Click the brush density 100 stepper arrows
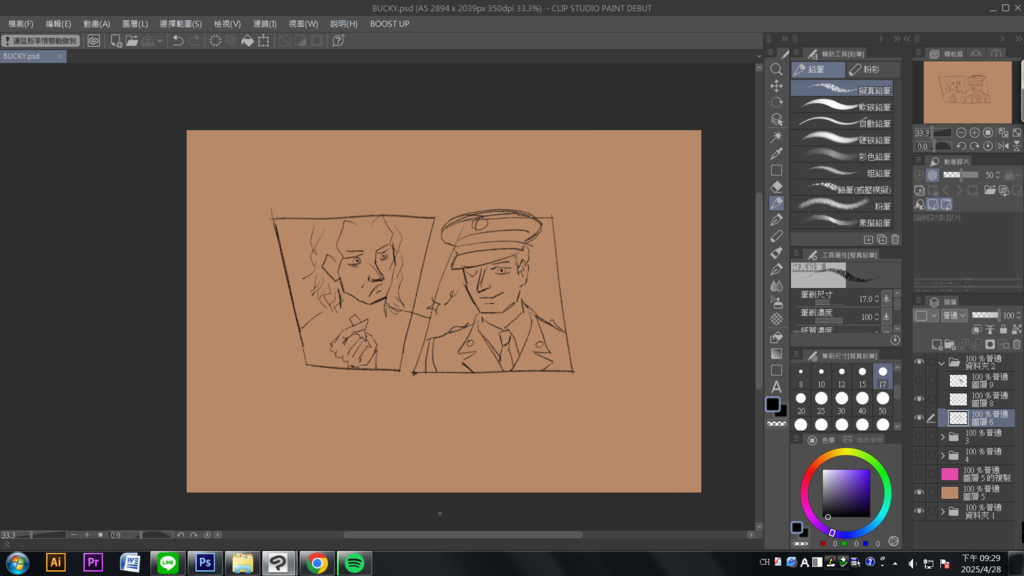The height and width of the screenshot is (576, 1024). pyautogui.click(x=876, y=317)
